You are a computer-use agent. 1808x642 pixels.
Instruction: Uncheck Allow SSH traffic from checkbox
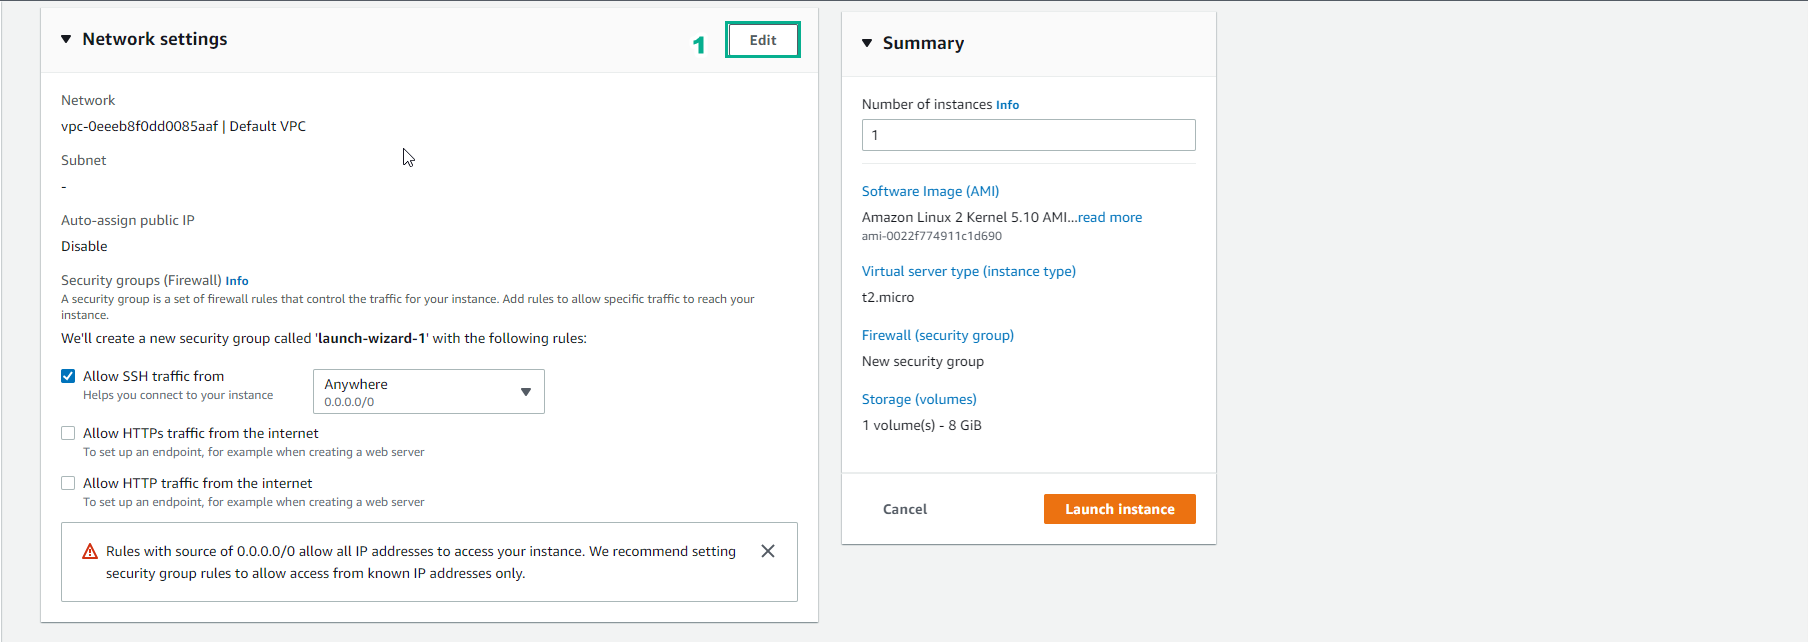pos(68,376)
